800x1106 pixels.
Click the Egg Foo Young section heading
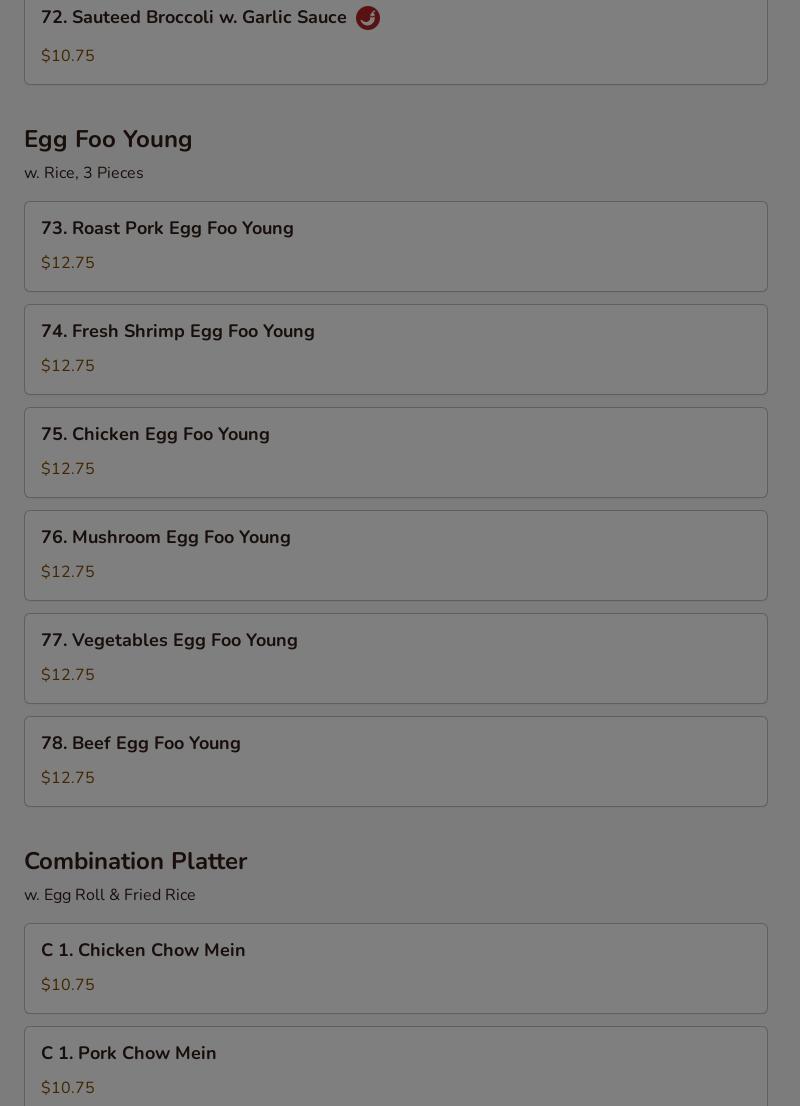(108, 140)
